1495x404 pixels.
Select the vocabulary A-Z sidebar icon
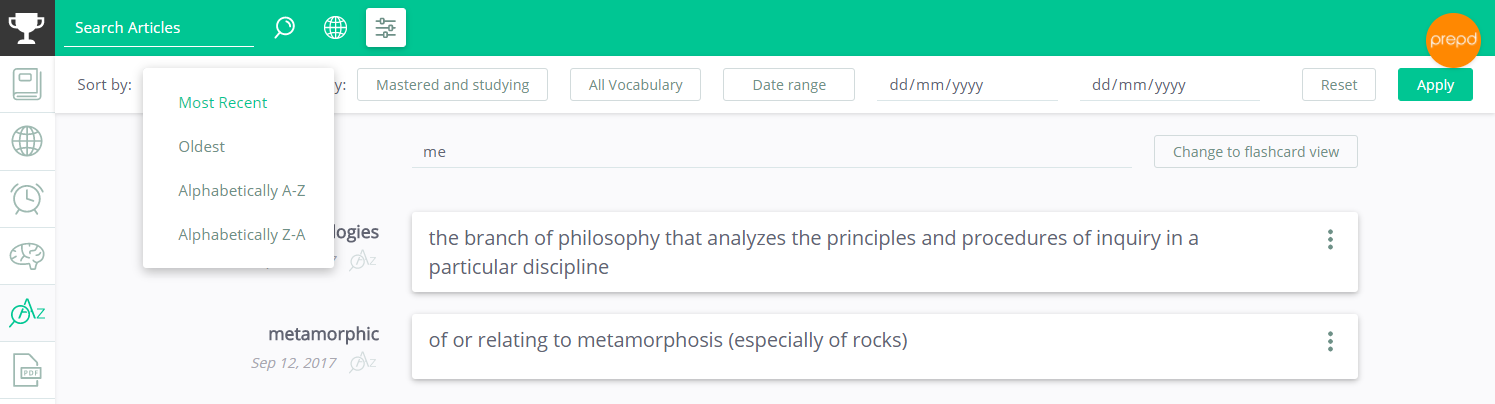[x=27, y=314]
